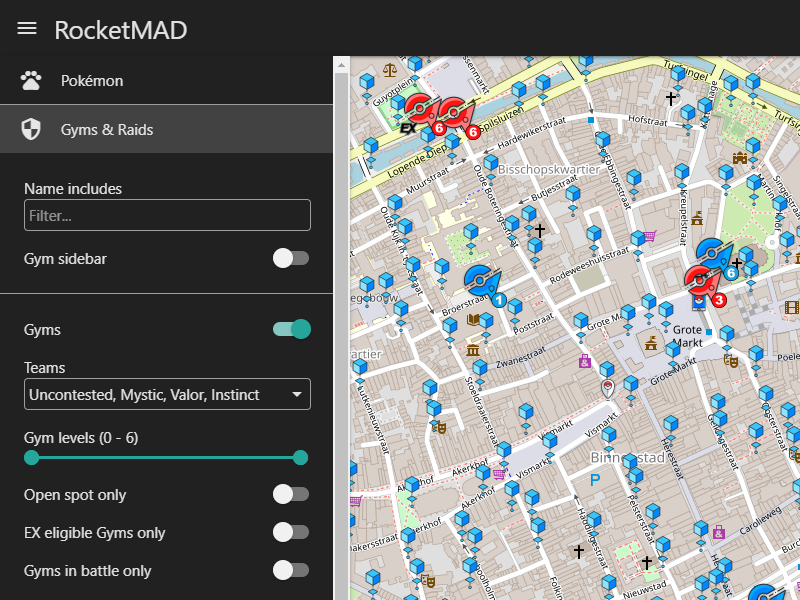Click the paw icon next to Pokémon
This screenshot has height=600, width=800.
coord(31,81)
